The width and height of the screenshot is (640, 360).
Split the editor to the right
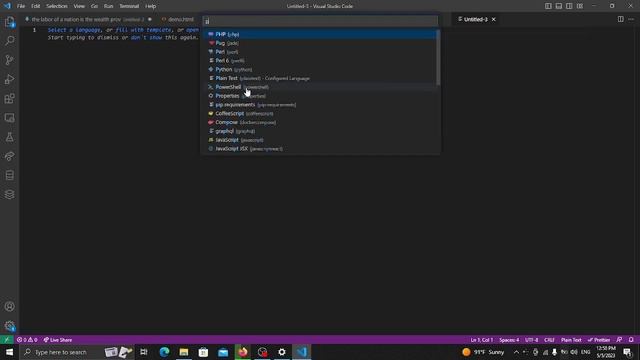point(620,19)
